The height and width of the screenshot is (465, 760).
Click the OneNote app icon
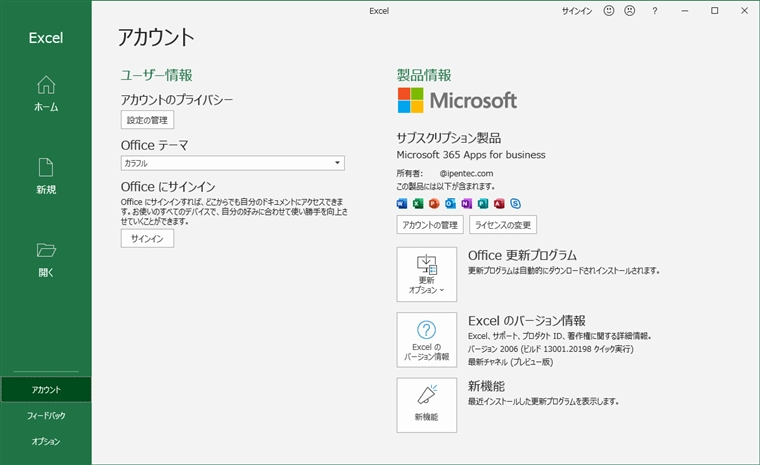pyautogui.click(x=467, y=204)
